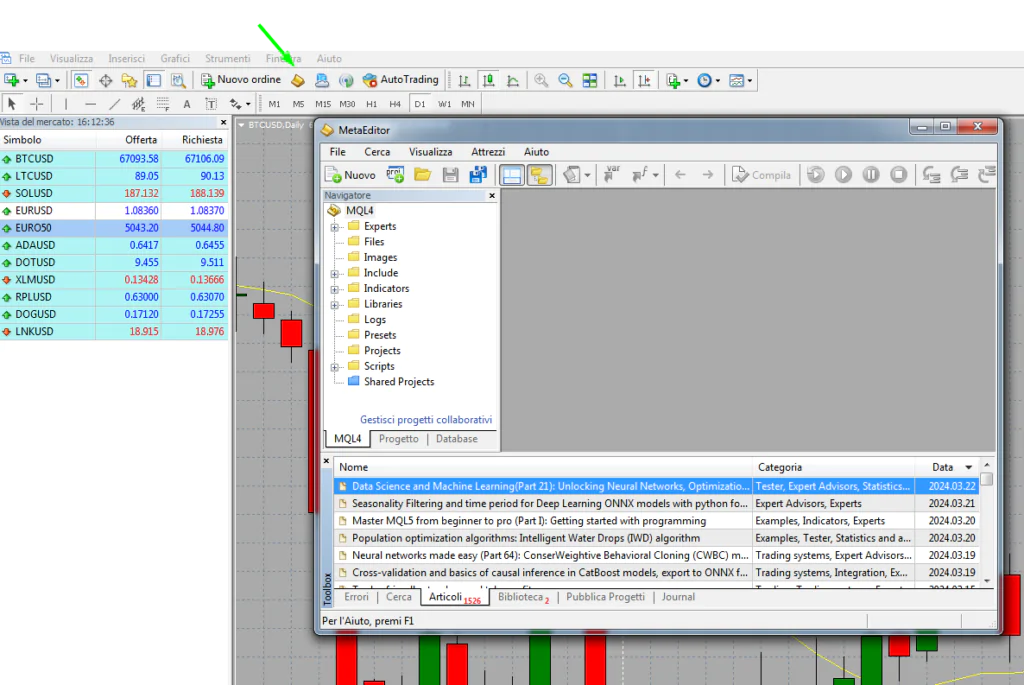Screen dimensions: 1024x685
Task: Open MetaEditor from the MetaTrader toolbar icon
Action: [x=298, y=80]
